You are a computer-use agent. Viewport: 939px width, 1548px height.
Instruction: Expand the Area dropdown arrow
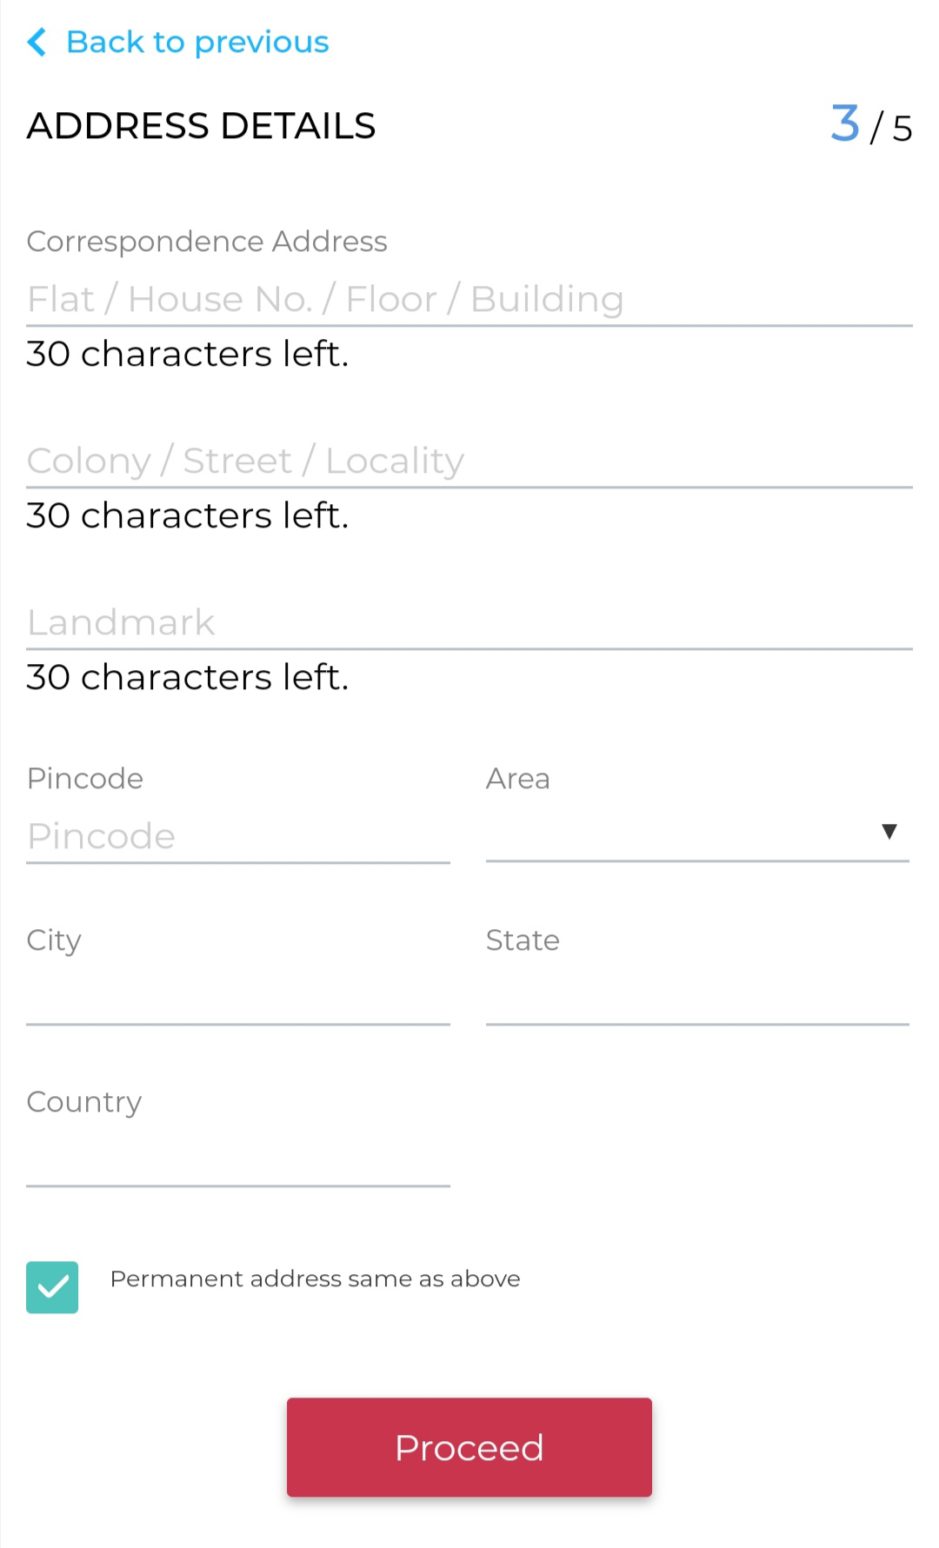pos(888,831)
